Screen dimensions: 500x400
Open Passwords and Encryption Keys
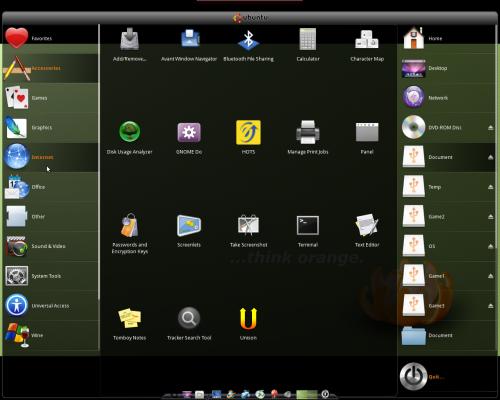point(130,233)
